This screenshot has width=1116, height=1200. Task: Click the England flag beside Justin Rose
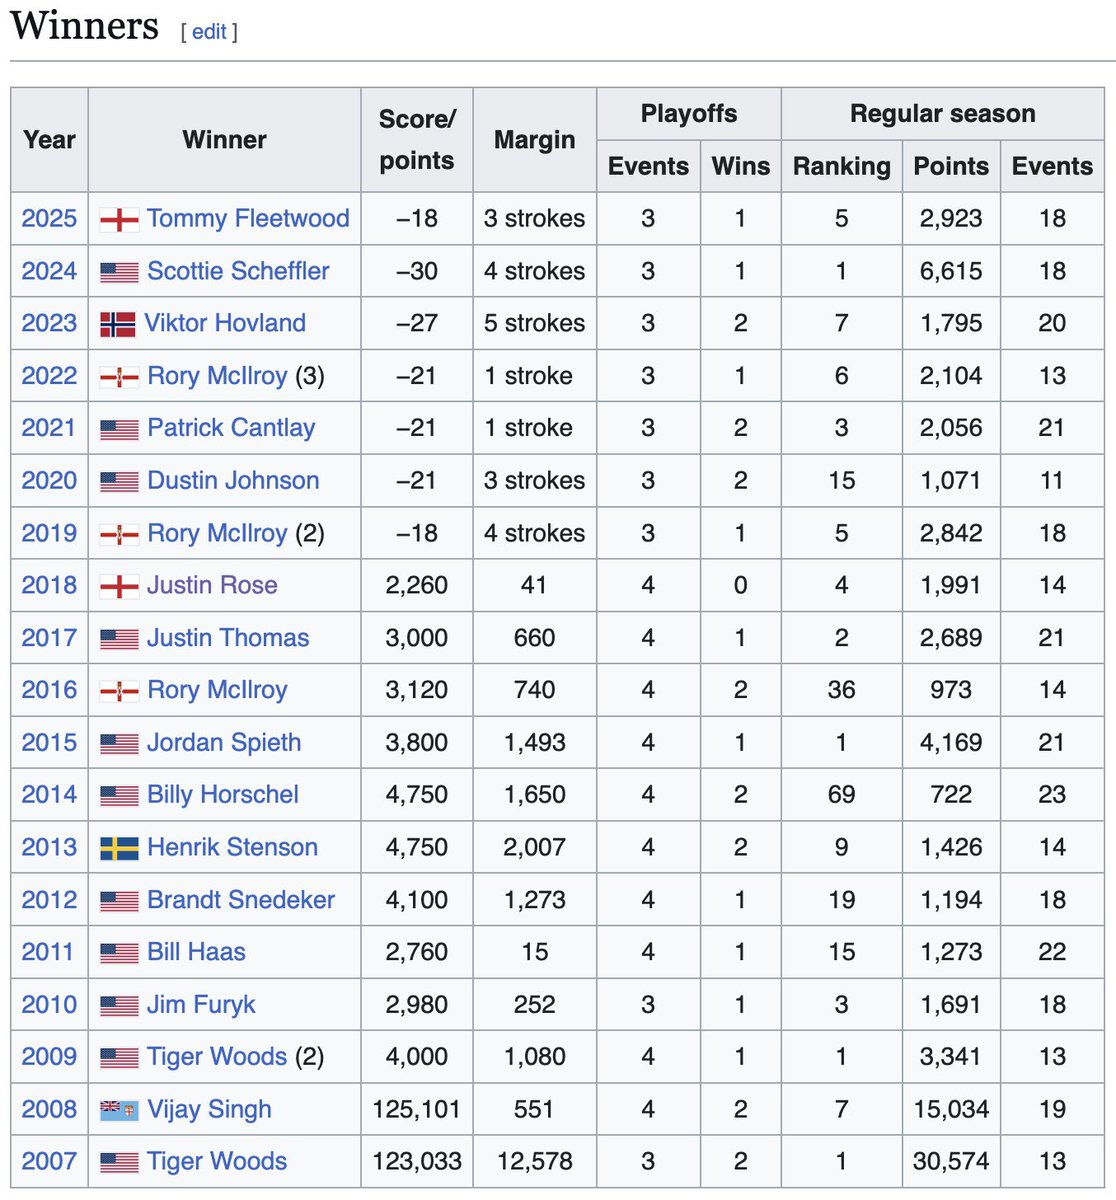point(119,587)
